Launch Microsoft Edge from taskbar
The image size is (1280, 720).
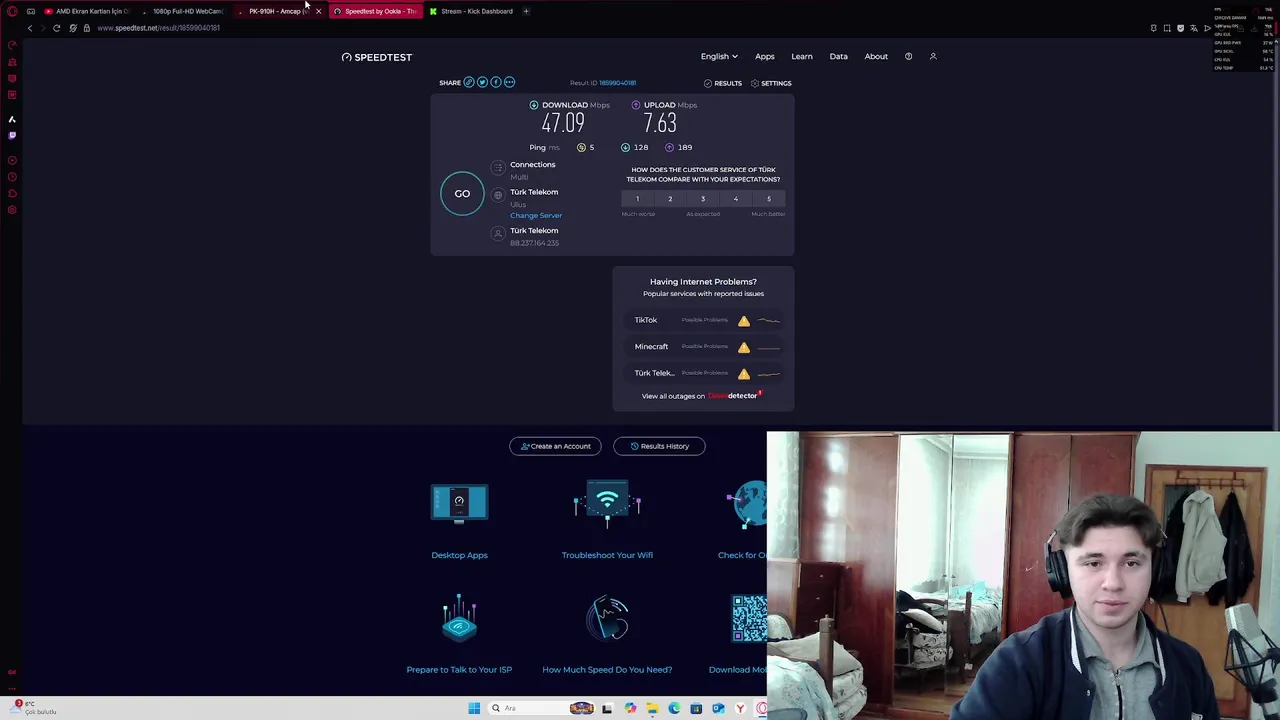[674, 708]
